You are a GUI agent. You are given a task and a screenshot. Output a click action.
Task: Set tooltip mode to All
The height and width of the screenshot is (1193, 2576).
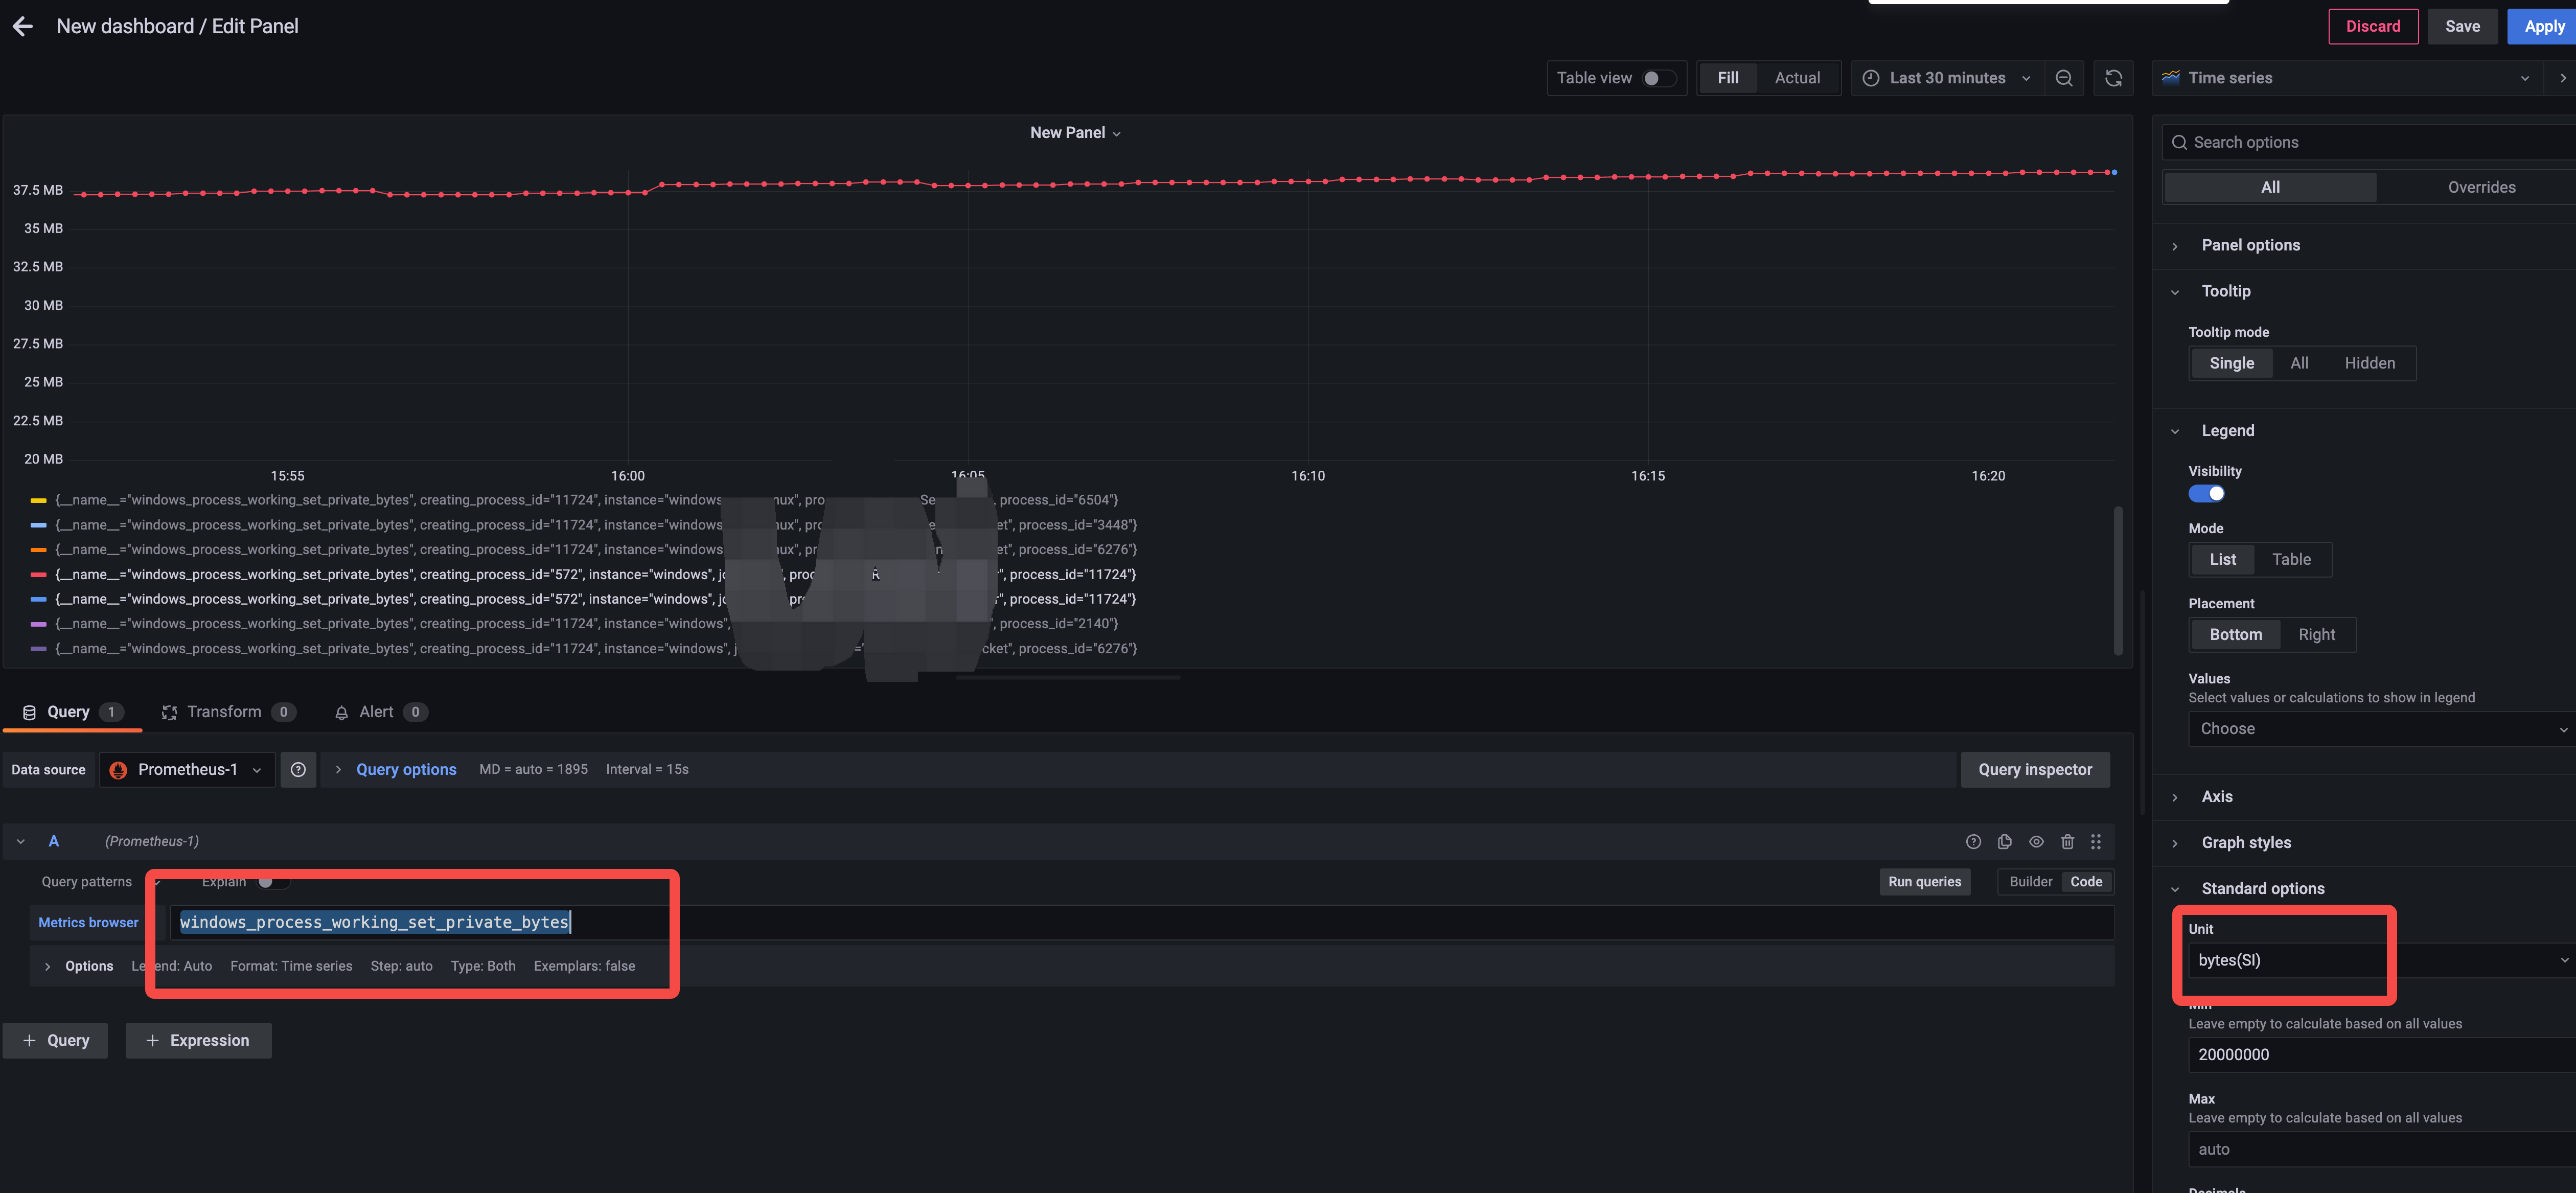pyautogui.click(x=2299, y=363)
